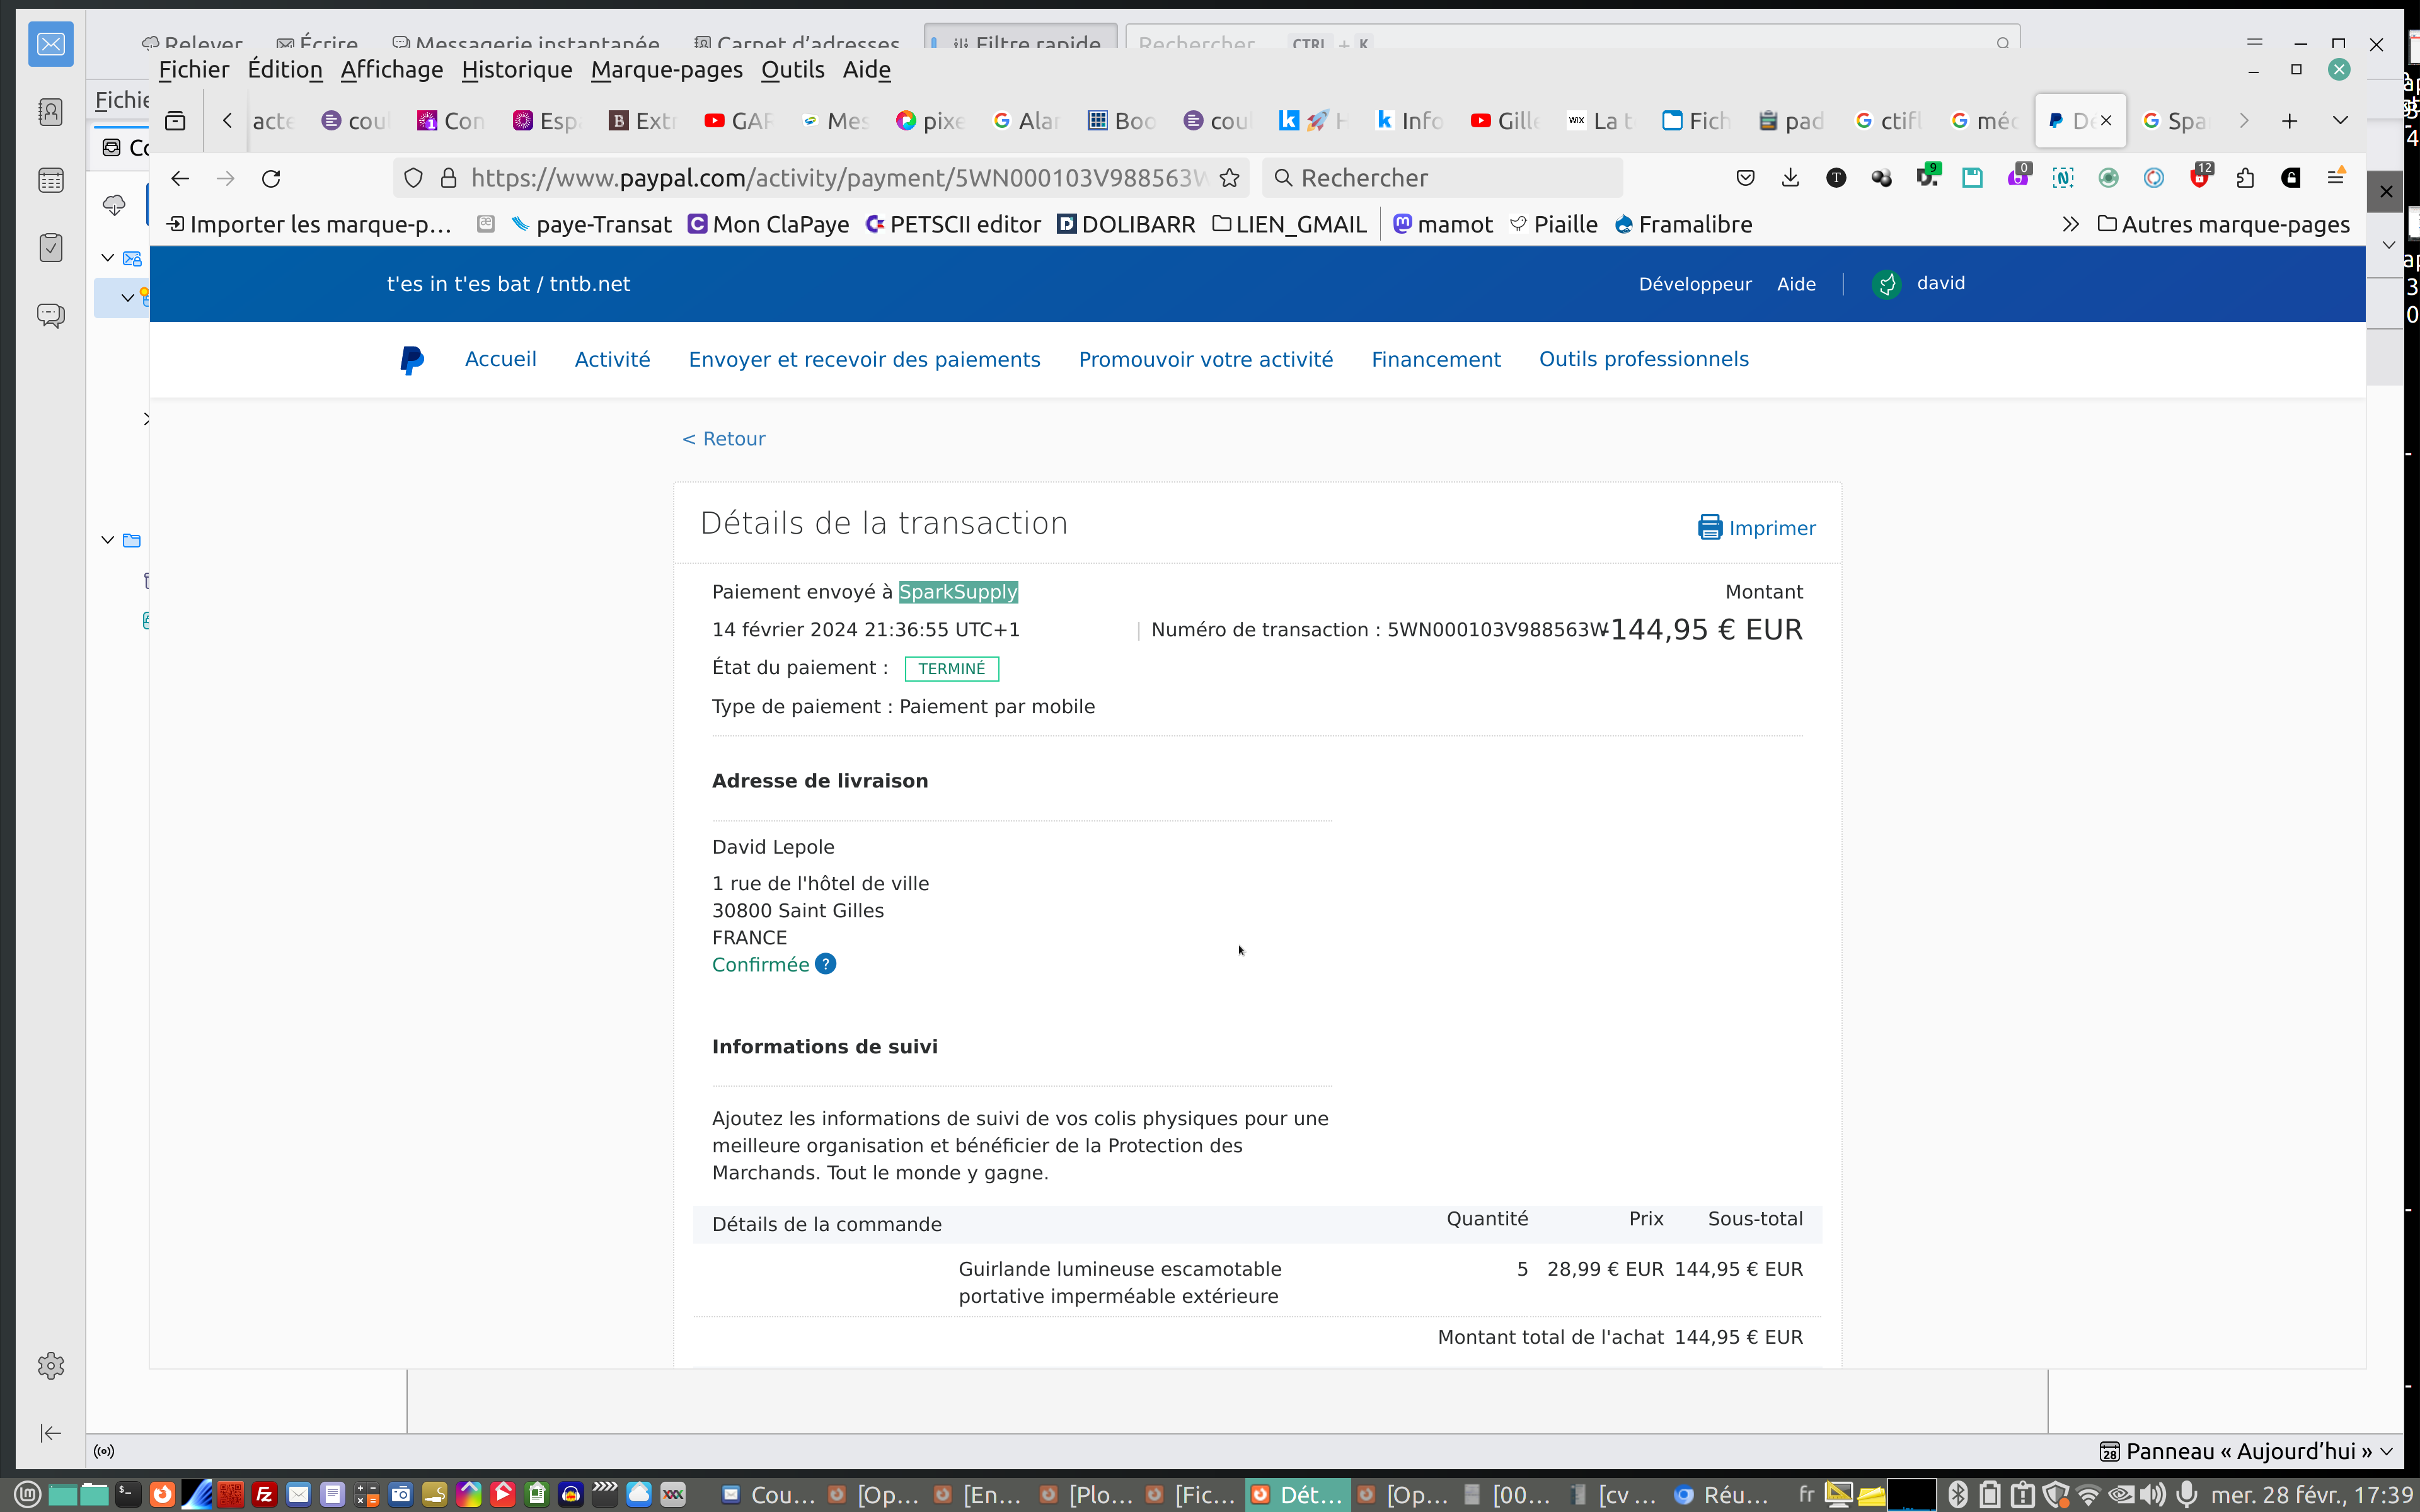2420x1512 pixels.
Task: Click the PayPal logo icon
Action: (x=411, y=360)
